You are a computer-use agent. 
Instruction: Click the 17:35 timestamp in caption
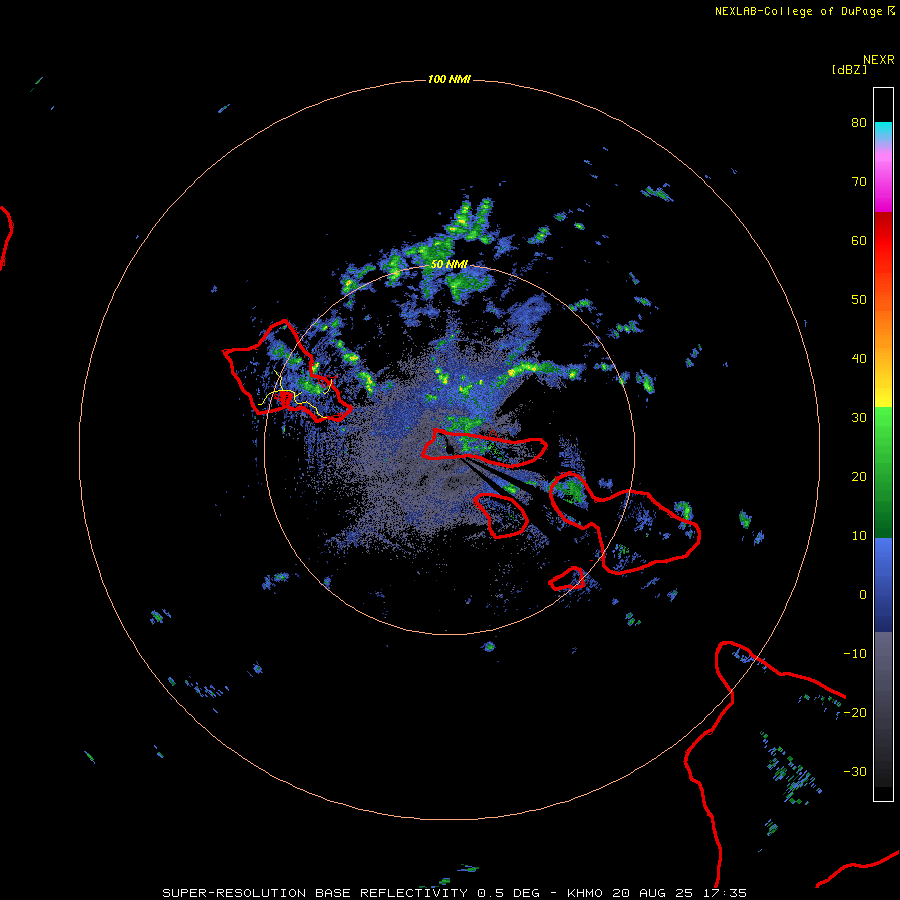point(724,893)
